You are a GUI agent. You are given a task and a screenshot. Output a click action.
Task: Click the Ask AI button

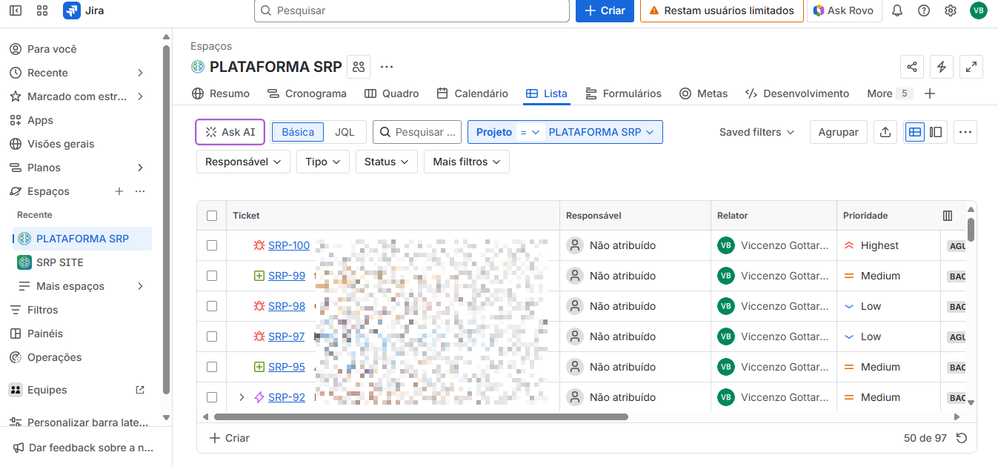[230, 132]
